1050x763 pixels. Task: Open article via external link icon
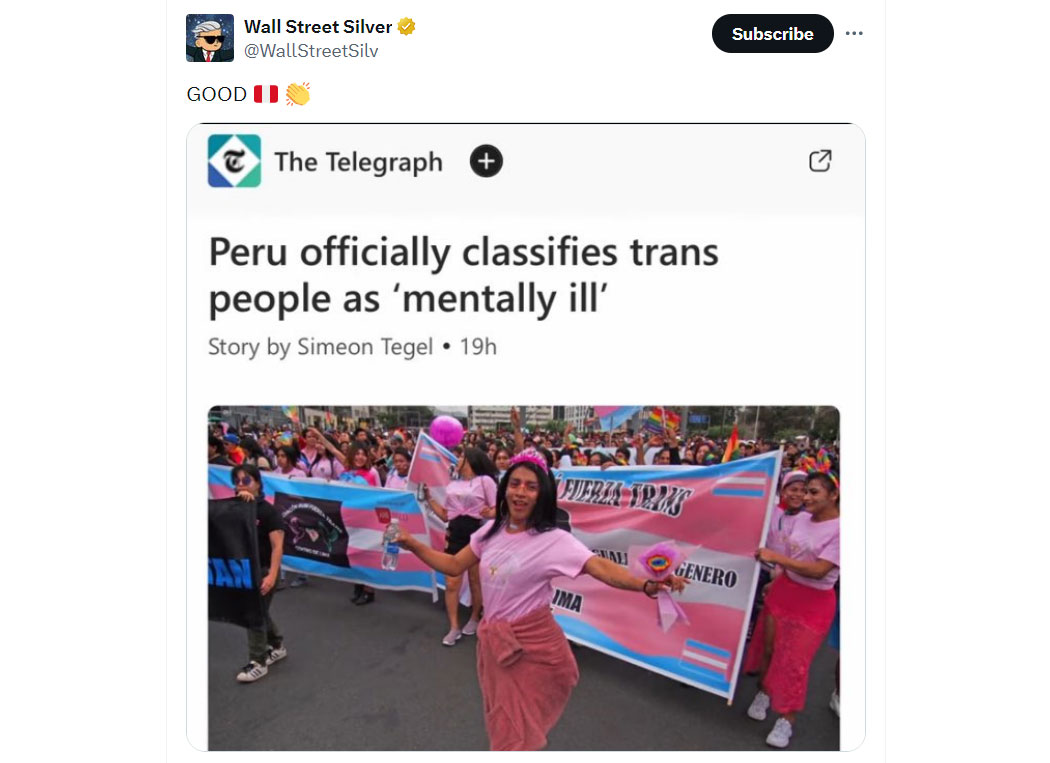click(820, 161)
